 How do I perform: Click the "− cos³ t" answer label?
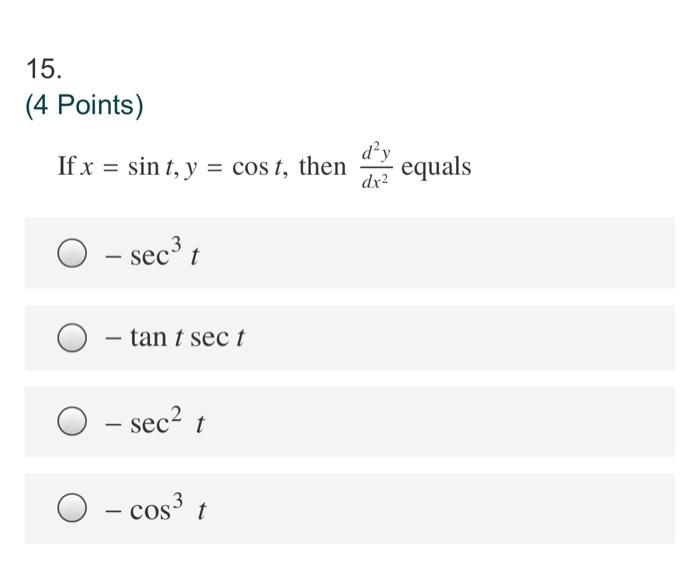155,507
